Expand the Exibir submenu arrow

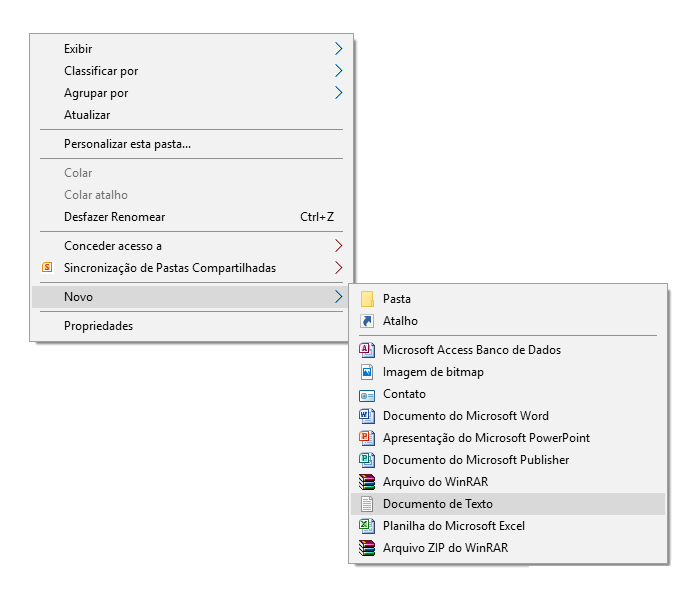(x=338, y=48)
